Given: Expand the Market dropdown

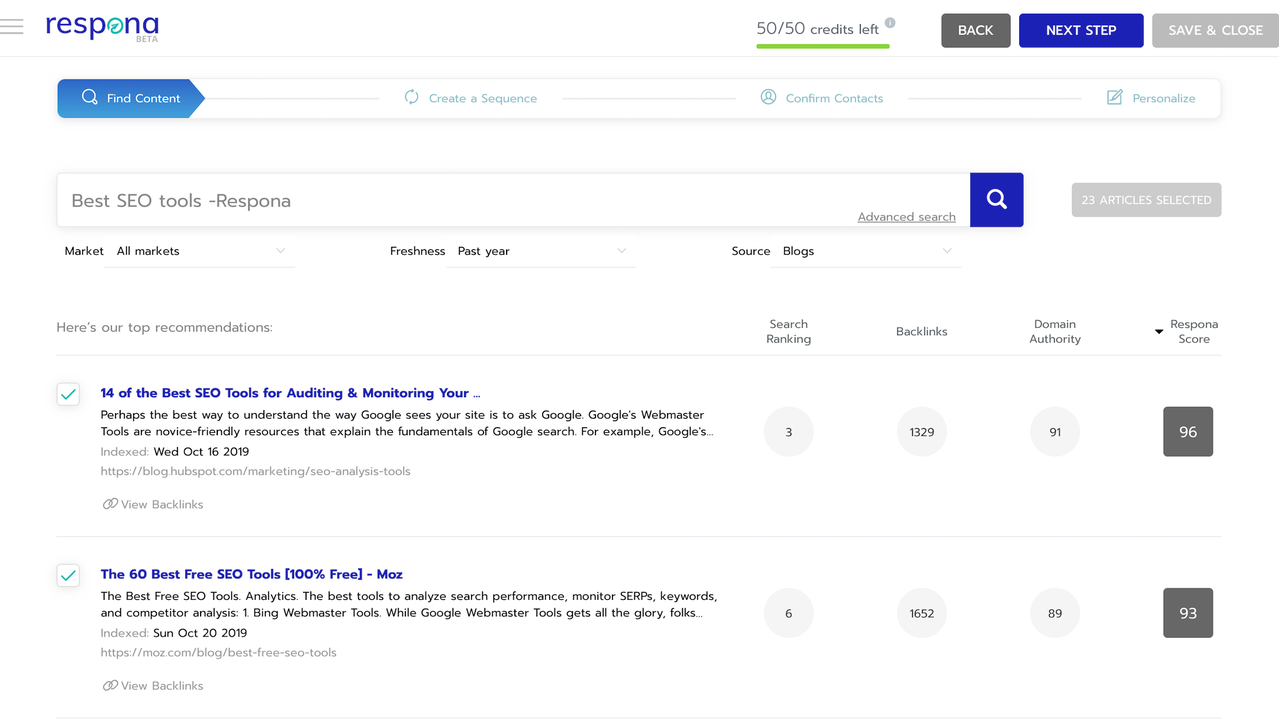Looking at the screenshot, I should 199,251.
